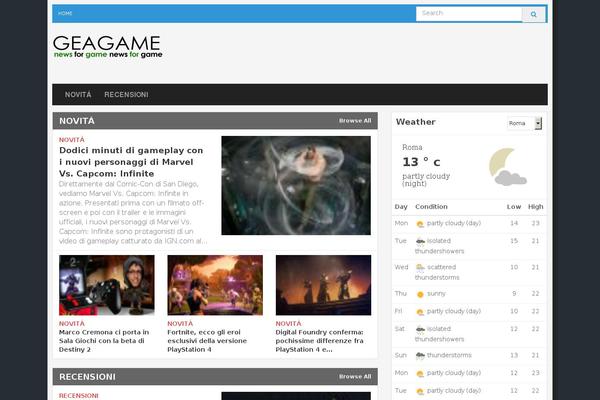Click the High column header
Image resolution: width=600 pixels, height=400 pixels.
(x=536, y=207)
